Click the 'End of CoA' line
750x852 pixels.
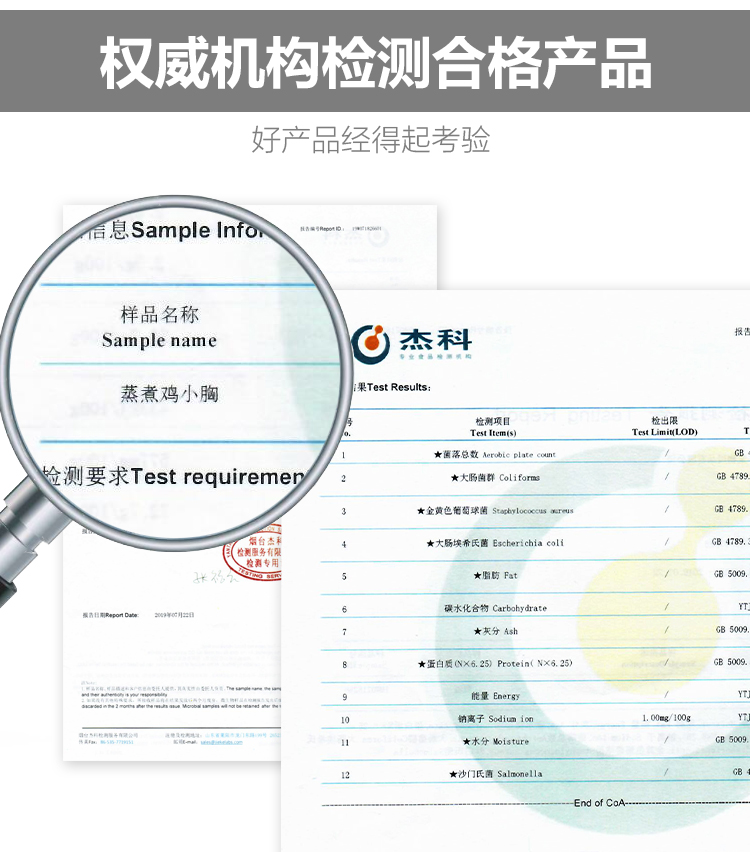(x=600, y=803)
